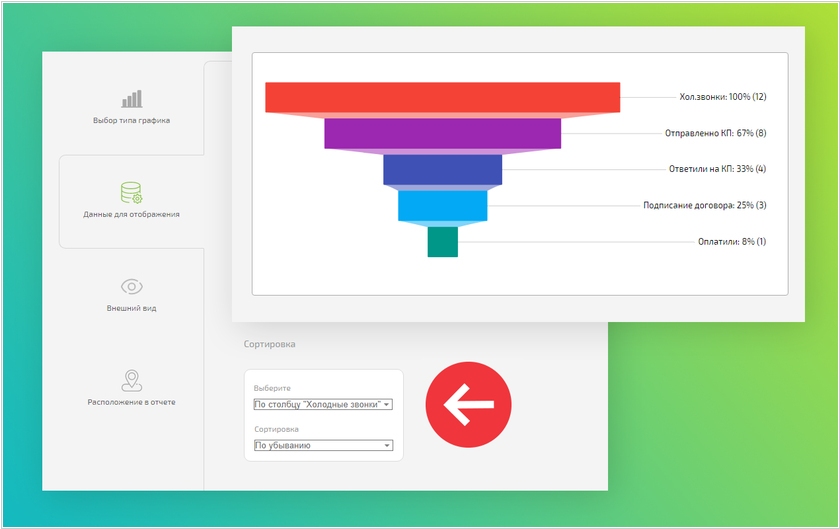Click the purple Отправленно КП funnel segment
Screen dimensions: 840x529
click(x=442, y=133)
